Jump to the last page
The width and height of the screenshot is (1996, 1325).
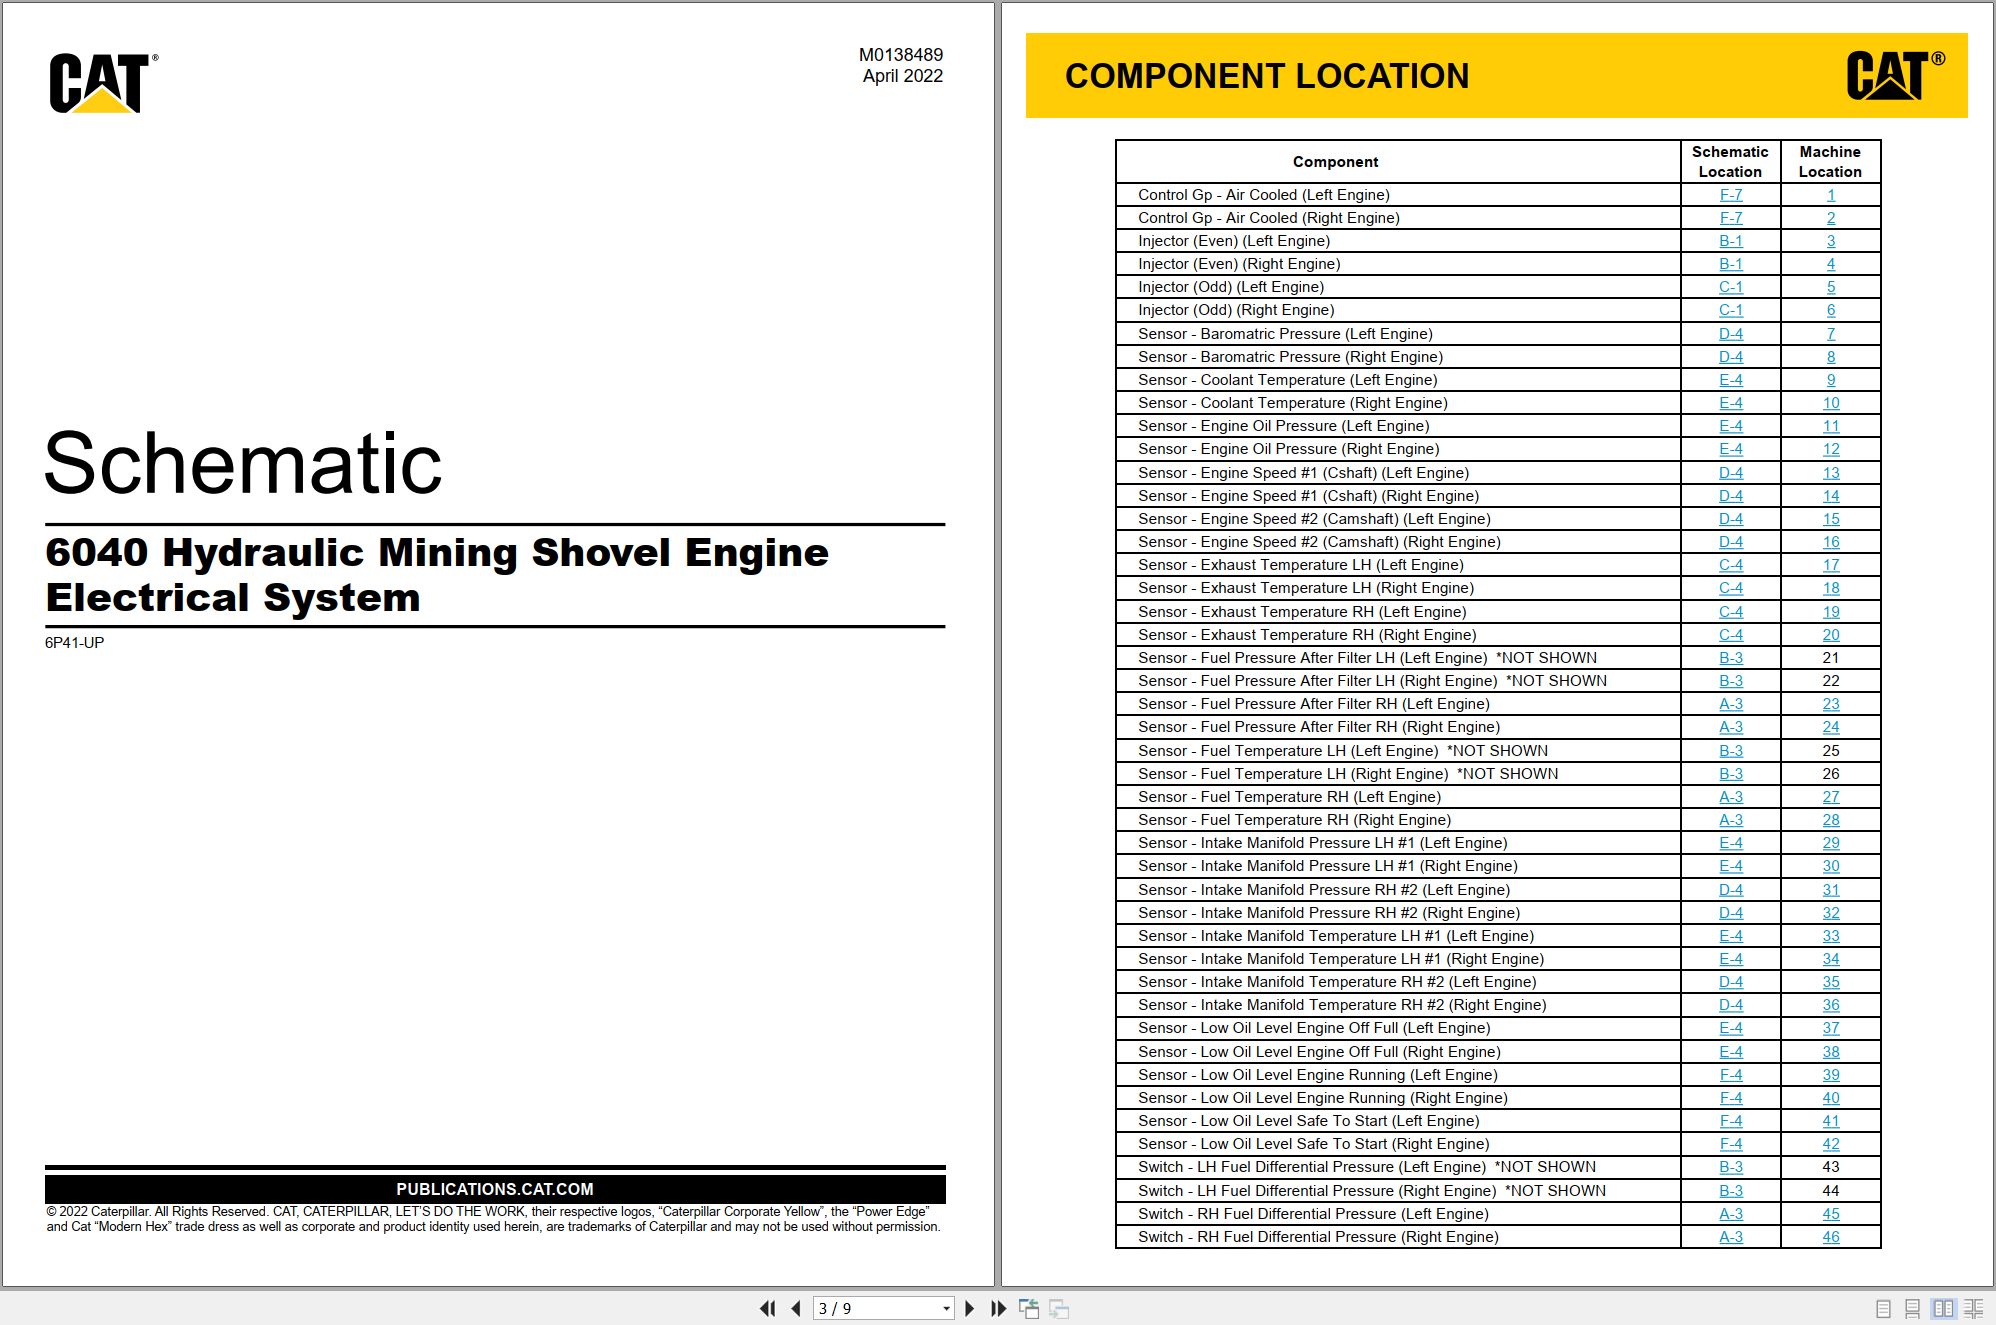click(x=998, y=1308)
